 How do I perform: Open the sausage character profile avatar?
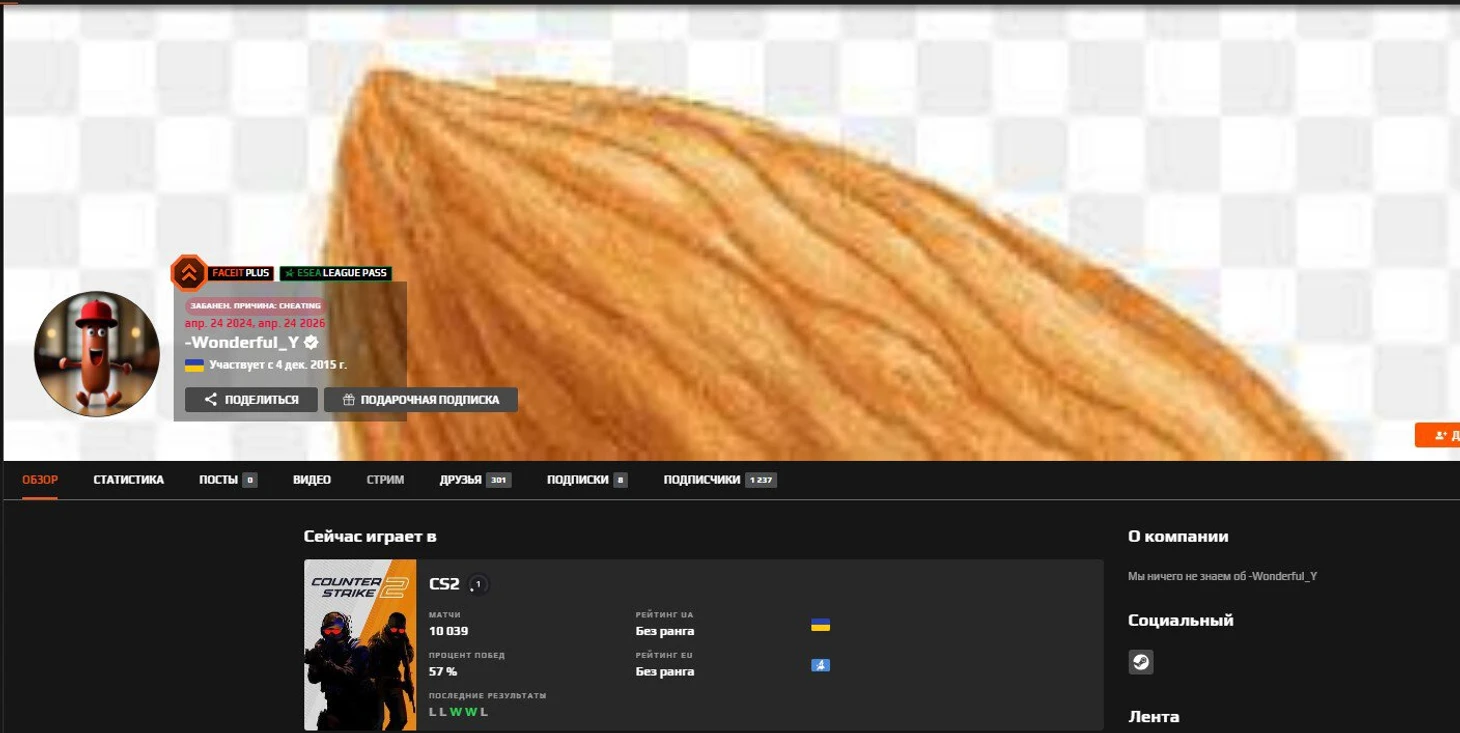pyautogui.click(x=97, y=354)
